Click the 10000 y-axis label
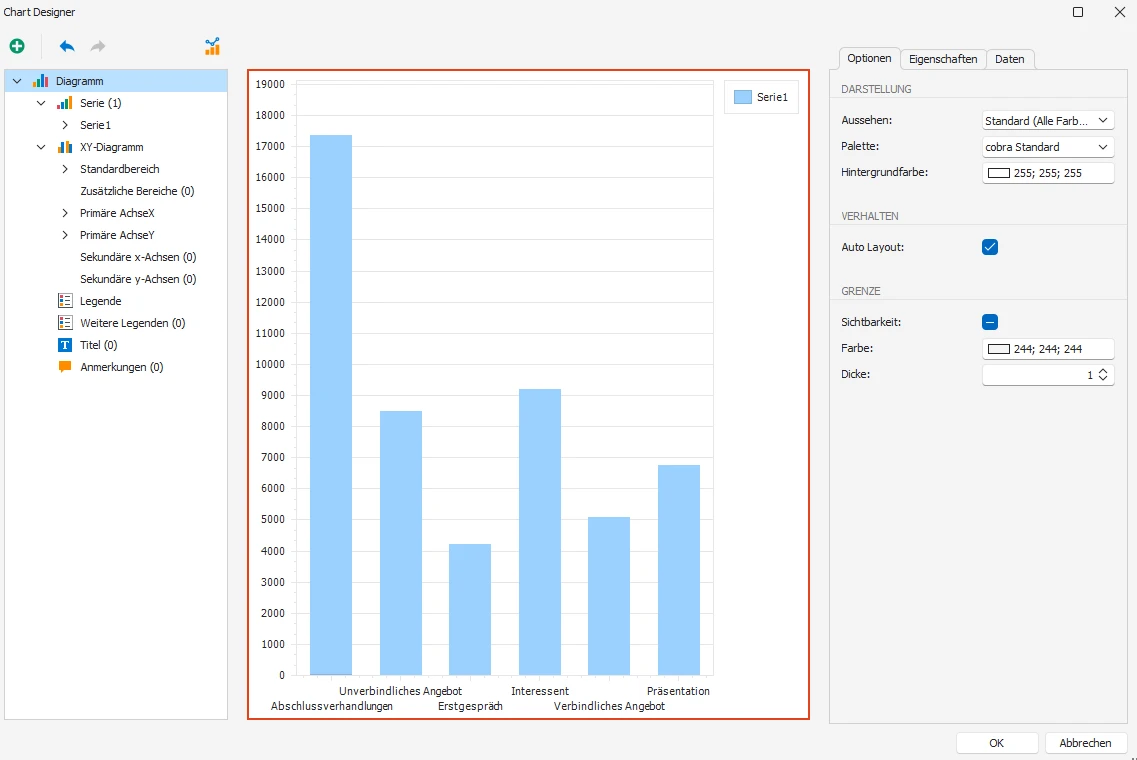Viewport: 1137px width, 760px height. pyautogui.click(x=270, y=364)
